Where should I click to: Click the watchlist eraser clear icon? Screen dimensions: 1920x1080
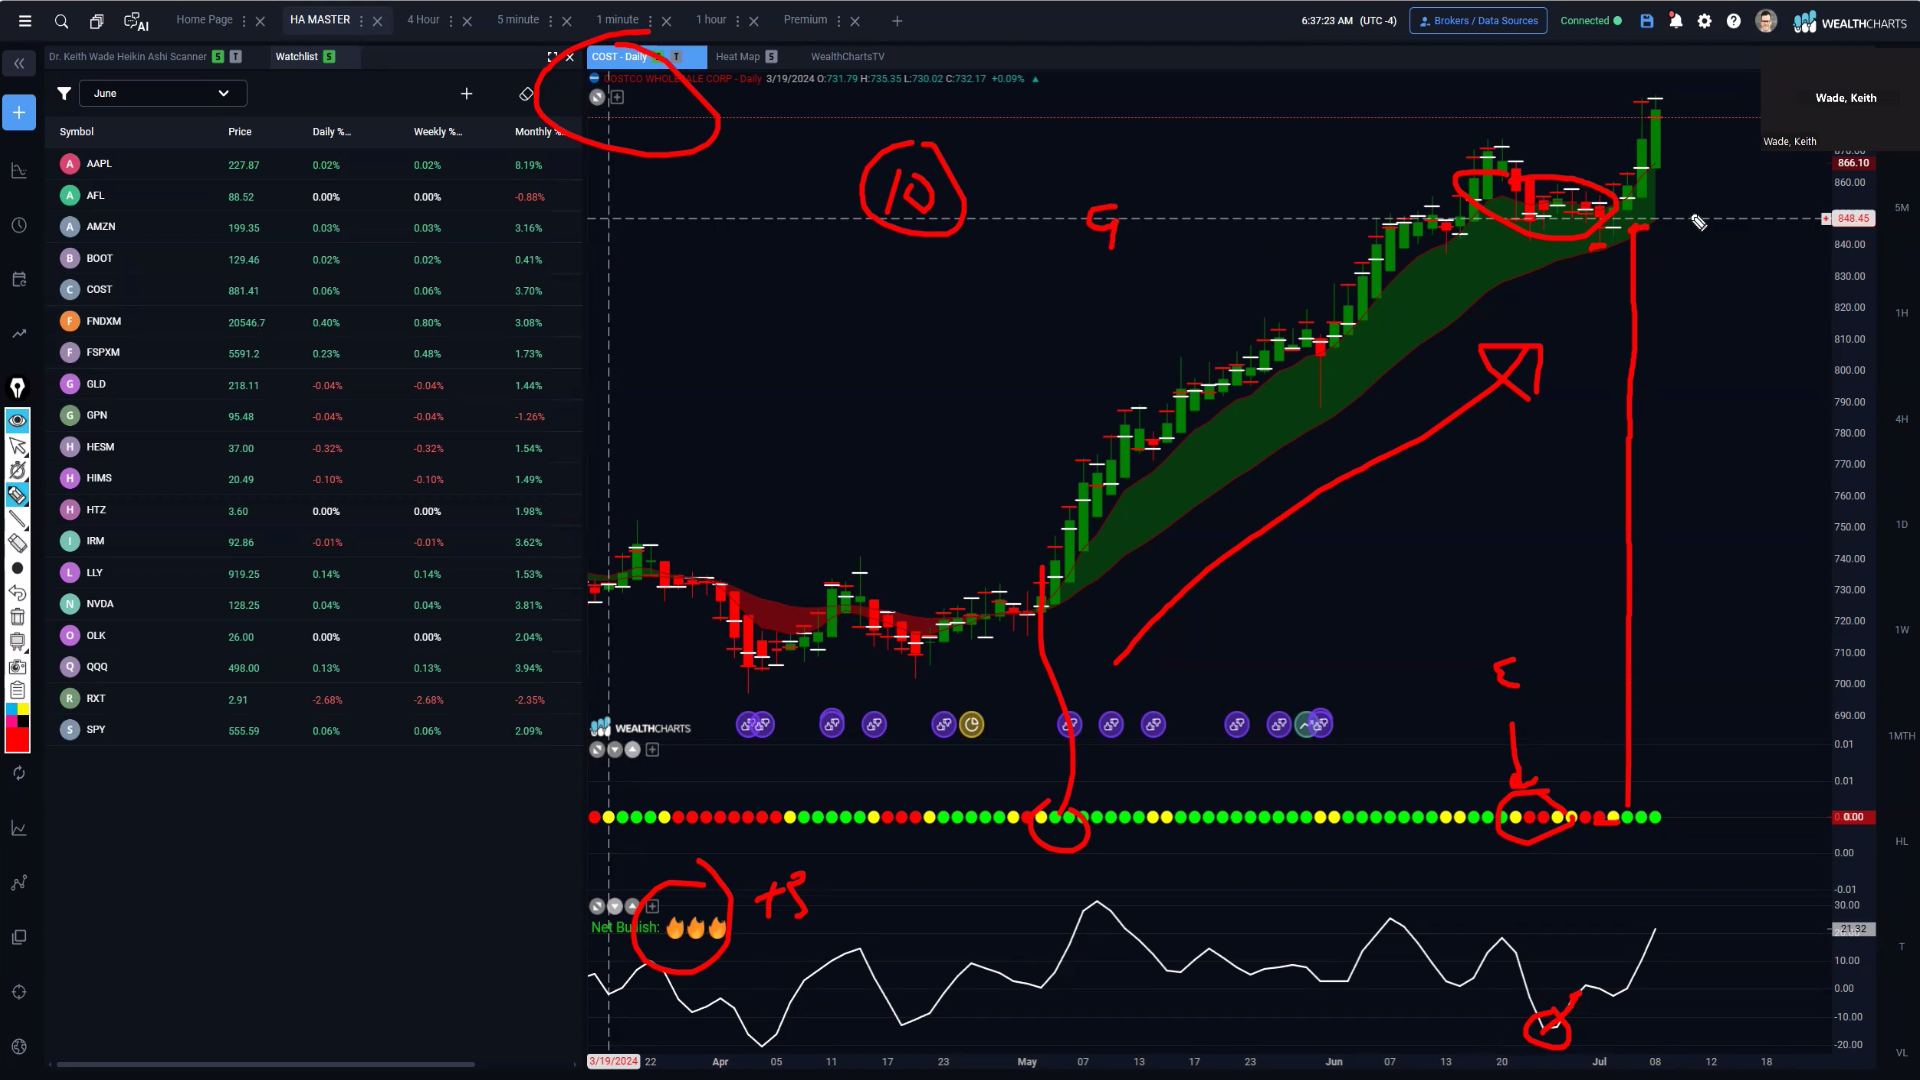[x=526, y=93]
